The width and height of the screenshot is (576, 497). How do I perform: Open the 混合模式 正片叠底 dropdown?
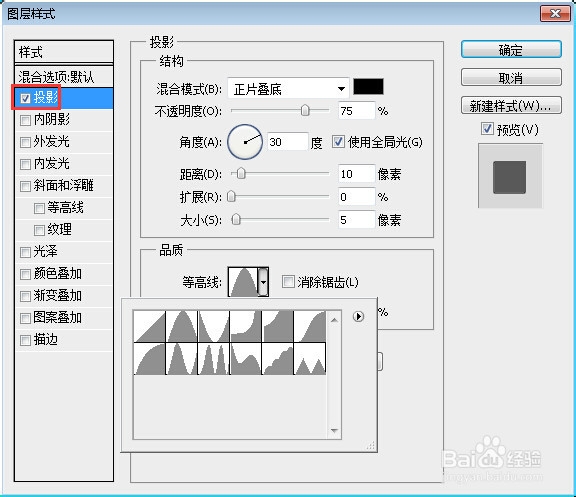pyautogui.click(x=288, y=89)
